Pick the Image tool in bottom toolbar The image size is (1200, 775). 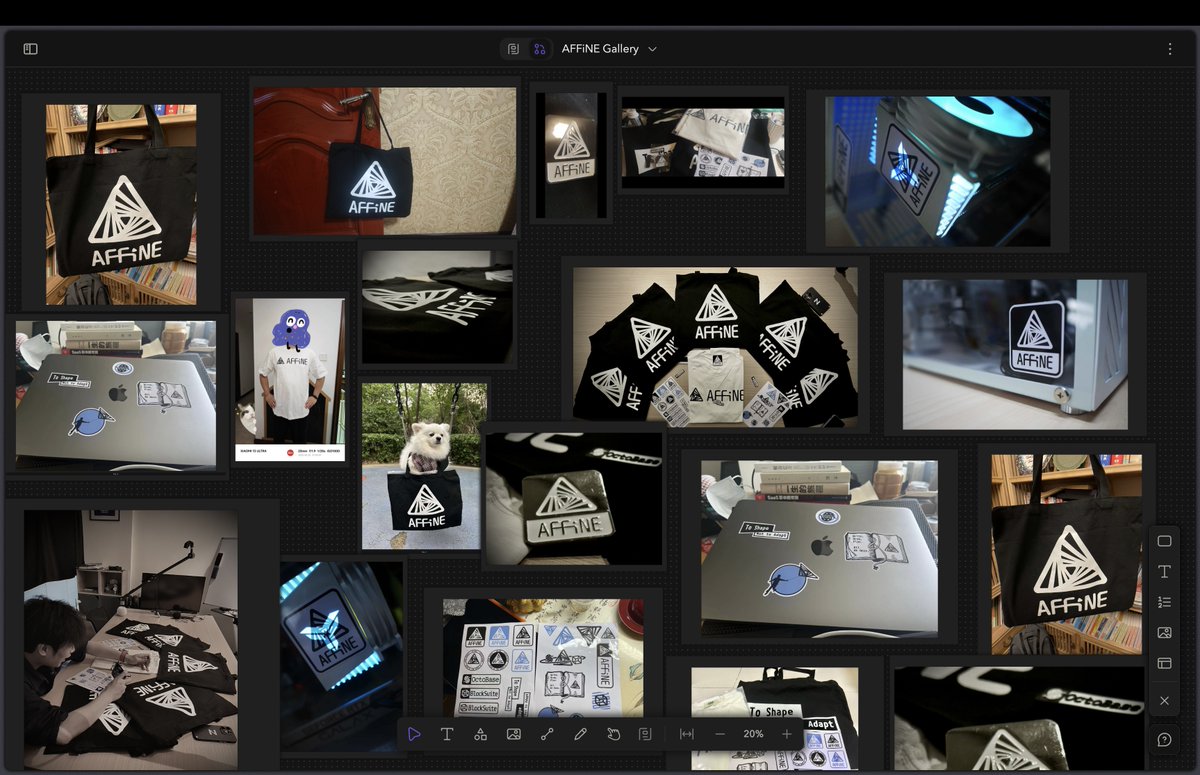[513, 734]
